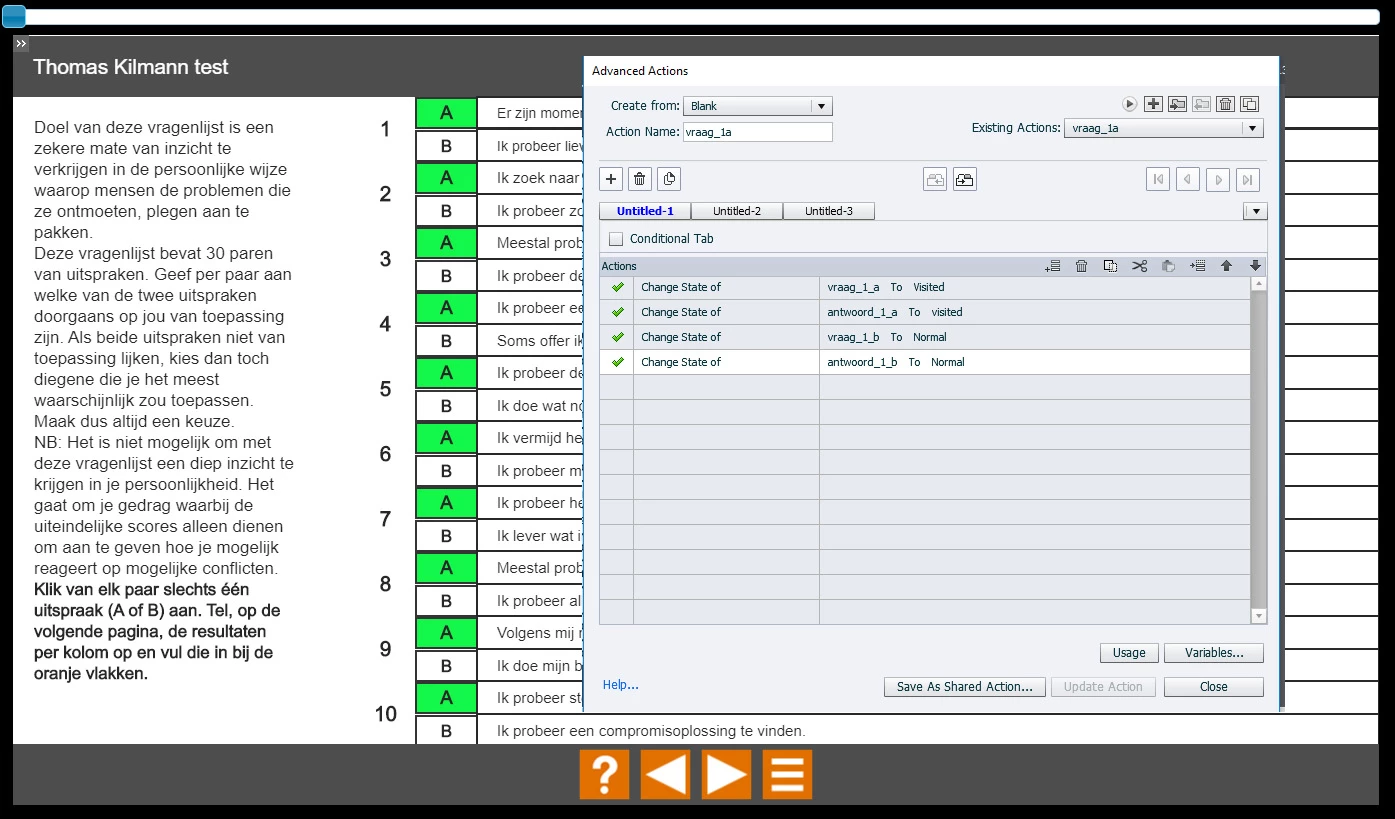Duplicate the action with the top-right copy icon
This screenshot has width=1395, height=819.
[1249, 104]
